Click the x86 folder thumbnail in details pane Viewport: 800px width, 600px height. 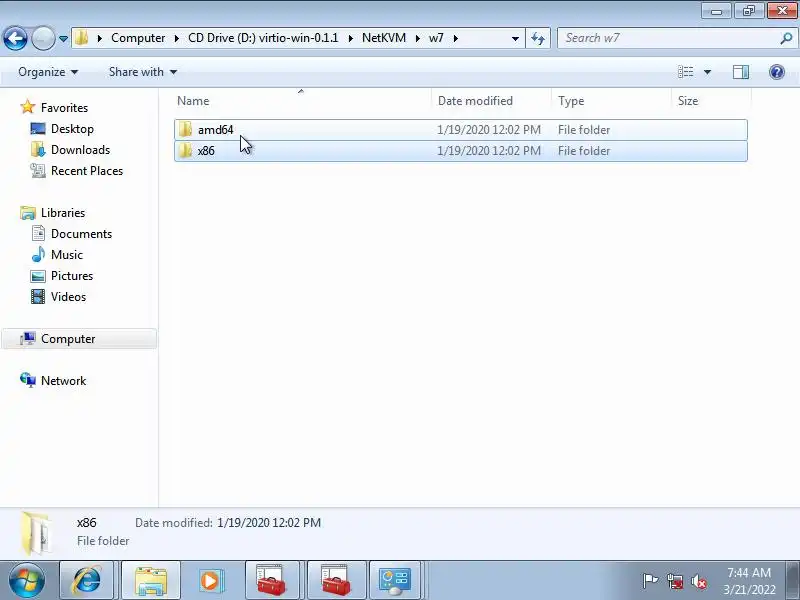[36, 533]
